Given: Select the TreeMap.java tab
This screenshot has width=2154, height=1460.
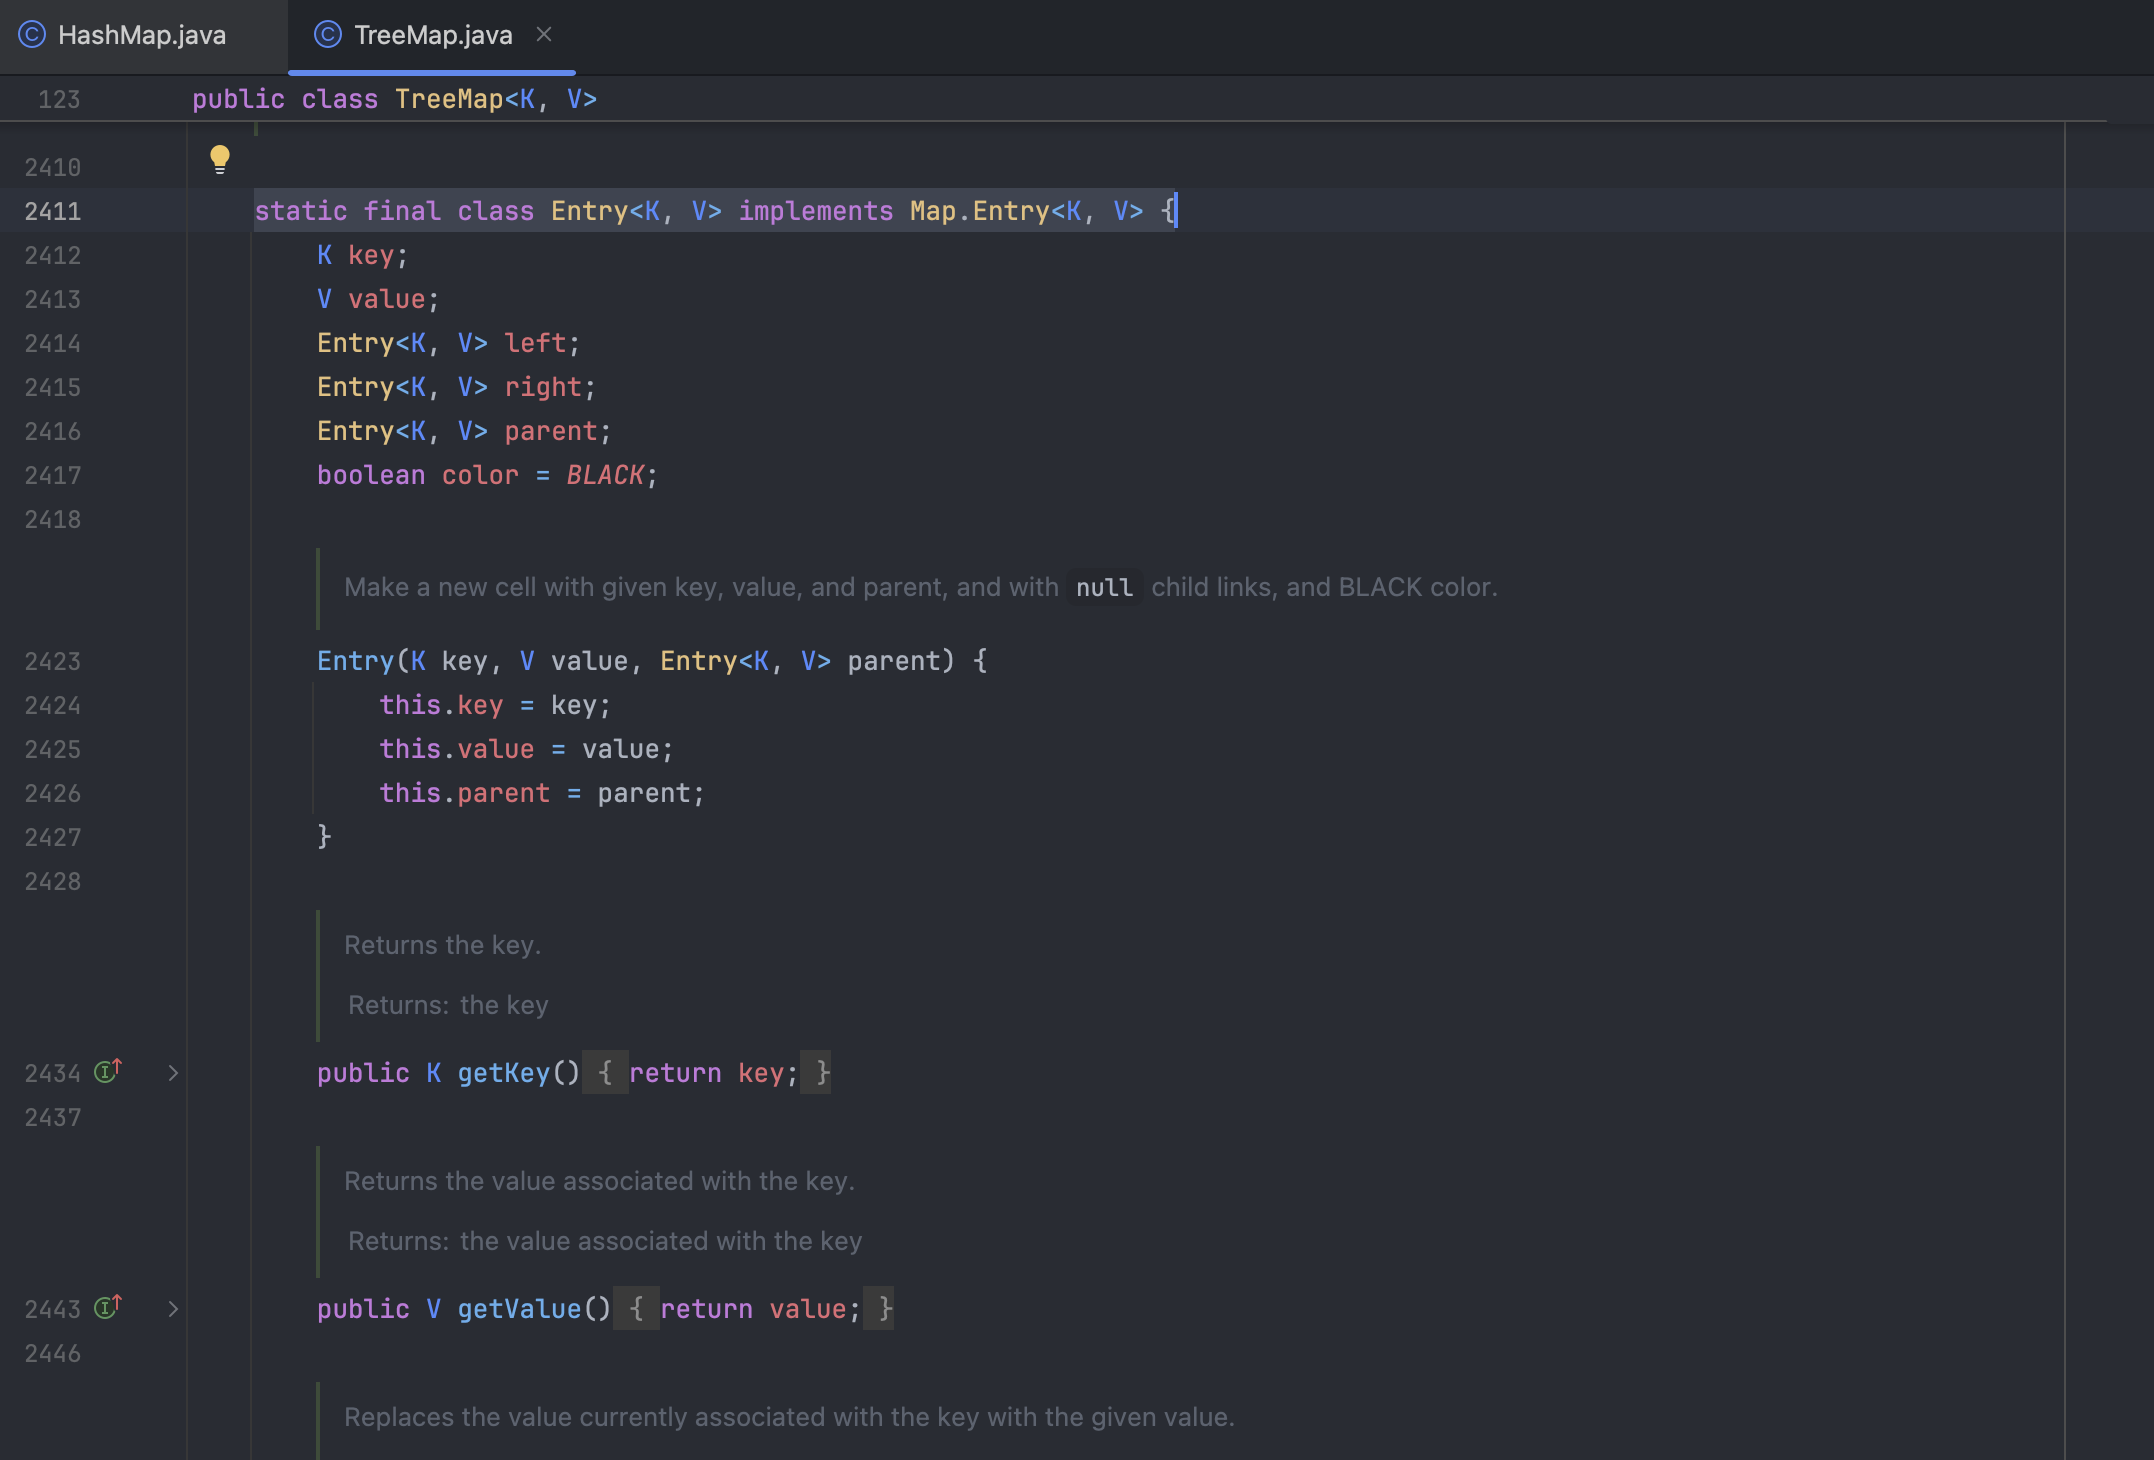Looking at the screenshot, I should pyautogui.click(x=432, y=35).
